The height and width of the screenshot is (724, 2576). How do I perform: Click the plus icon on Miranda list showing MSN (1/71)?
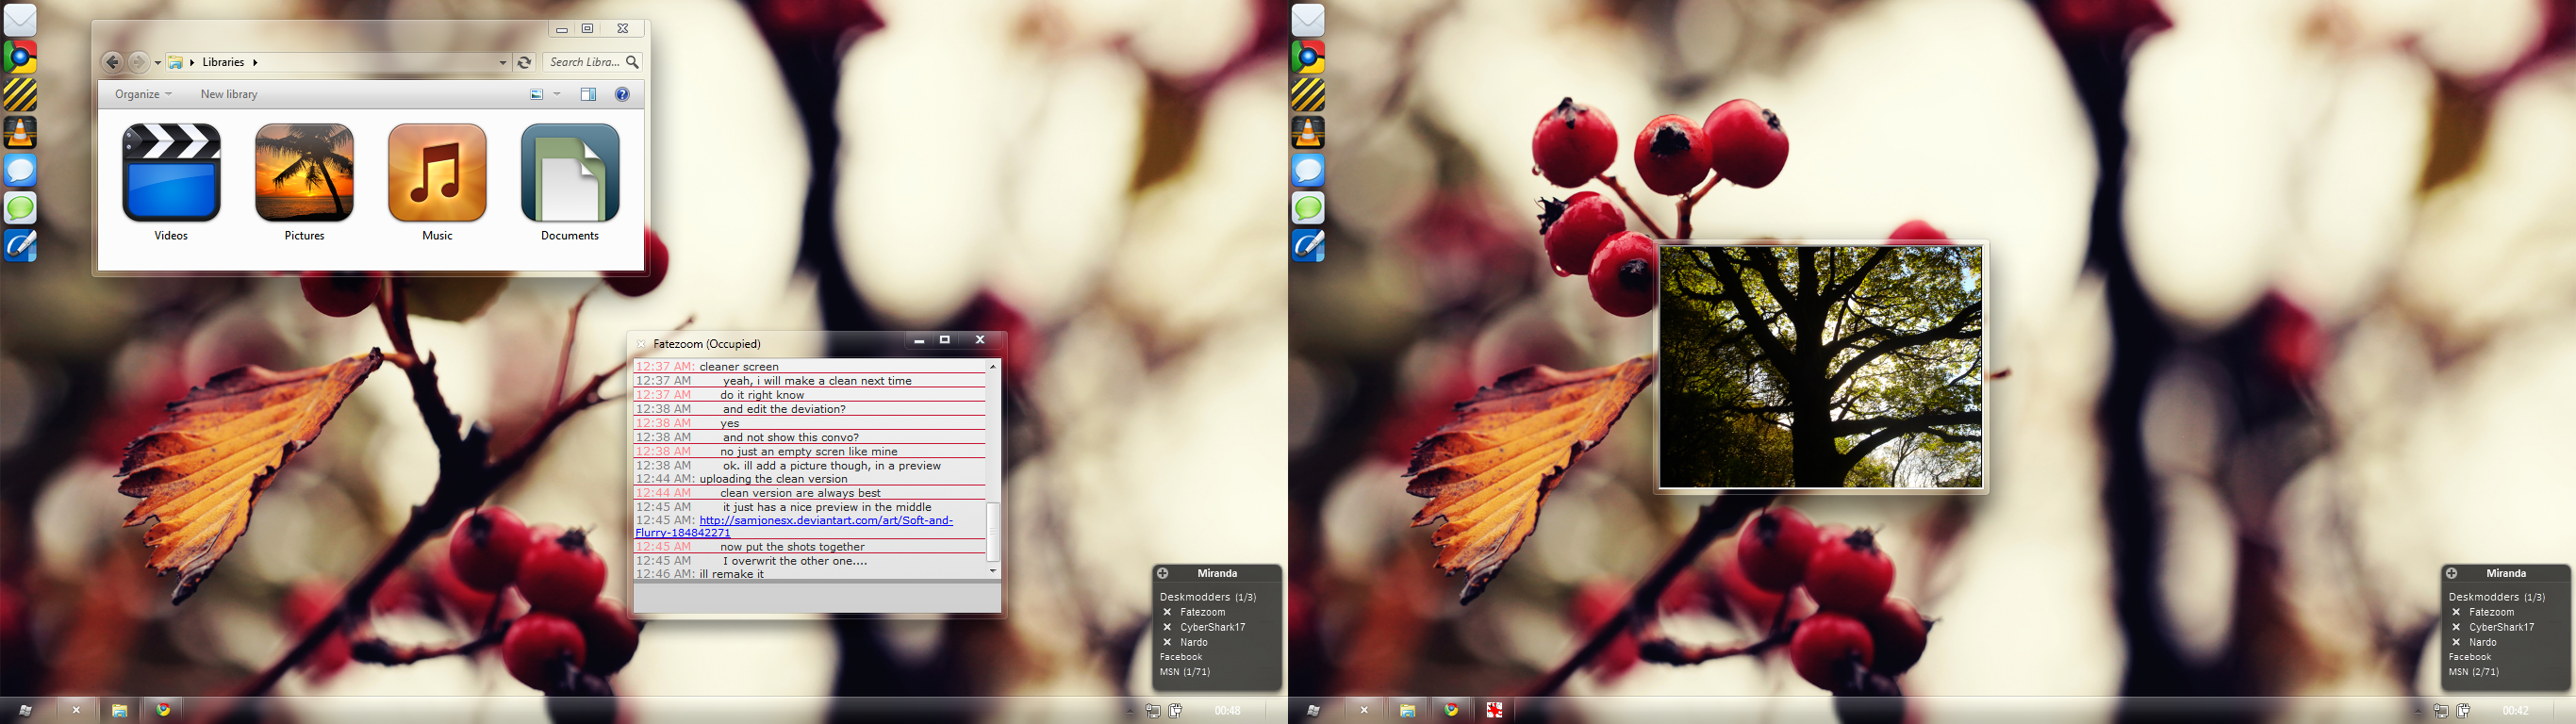click(1163, 573)
